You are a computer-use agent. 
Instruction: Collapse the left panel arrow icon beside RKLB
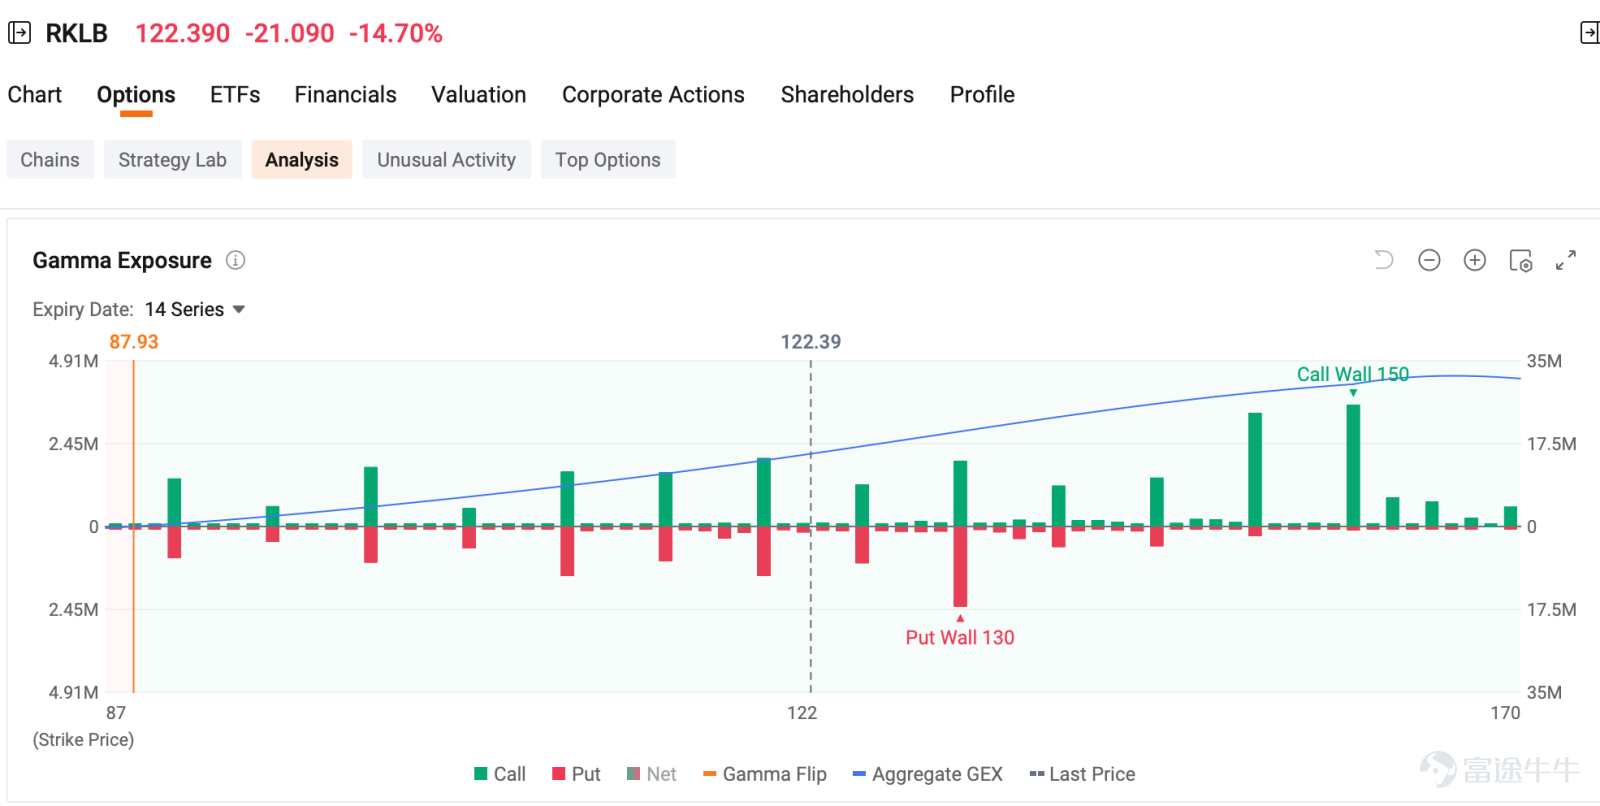pos(19,33)
